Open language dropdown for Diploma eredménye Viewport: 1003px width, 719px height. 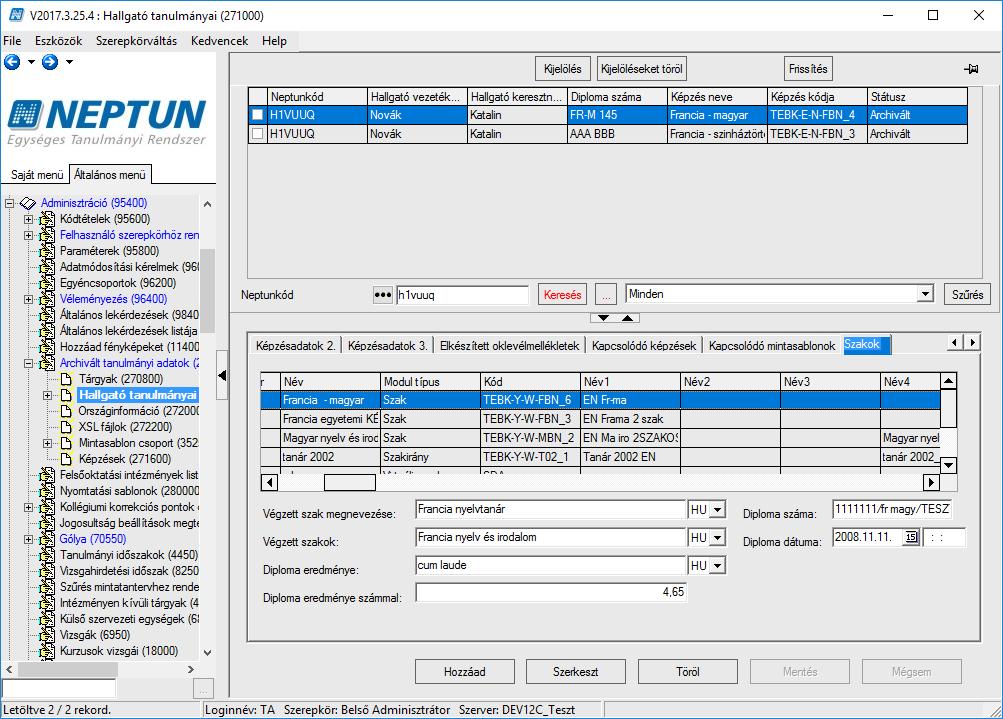(x=718, y=566)
